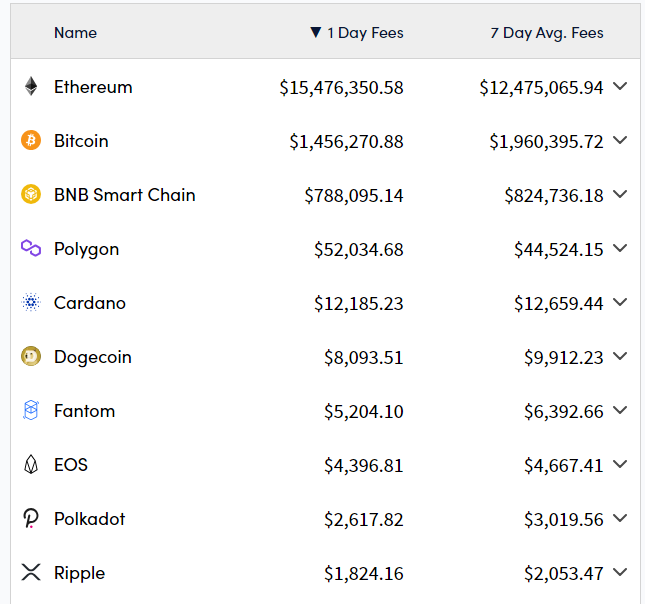Viewport: 645px width, 604px height.
Task: Select the $6,392.66 Fantom average value
Action: point(564,411)
